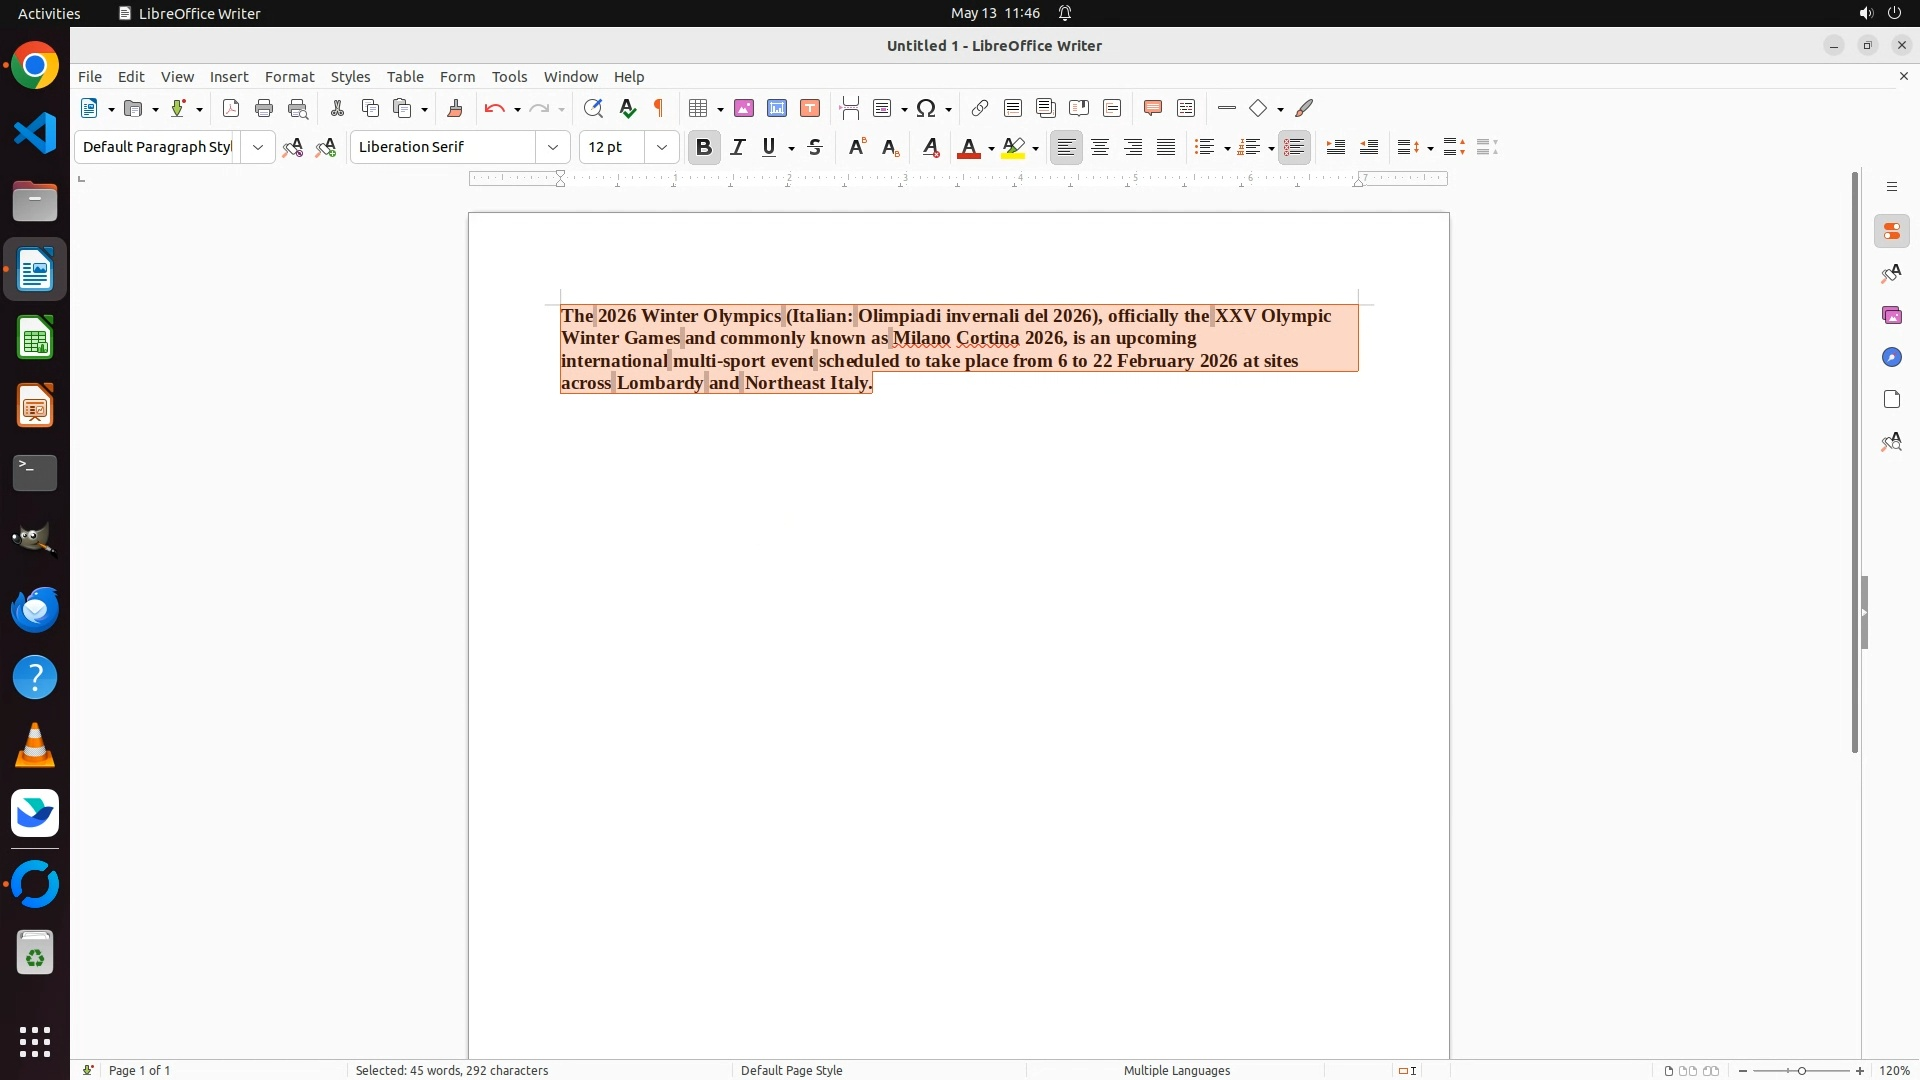Click the Export as PDF icon

[231, 108]
